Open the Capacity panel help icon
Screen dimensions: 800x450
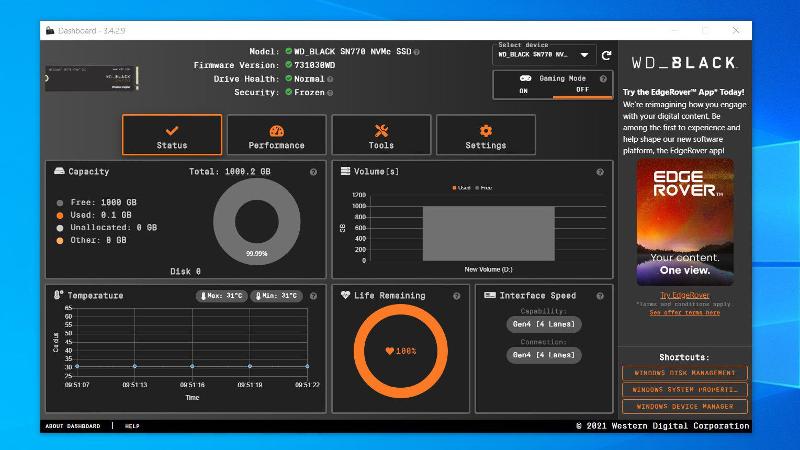point(313,172)
